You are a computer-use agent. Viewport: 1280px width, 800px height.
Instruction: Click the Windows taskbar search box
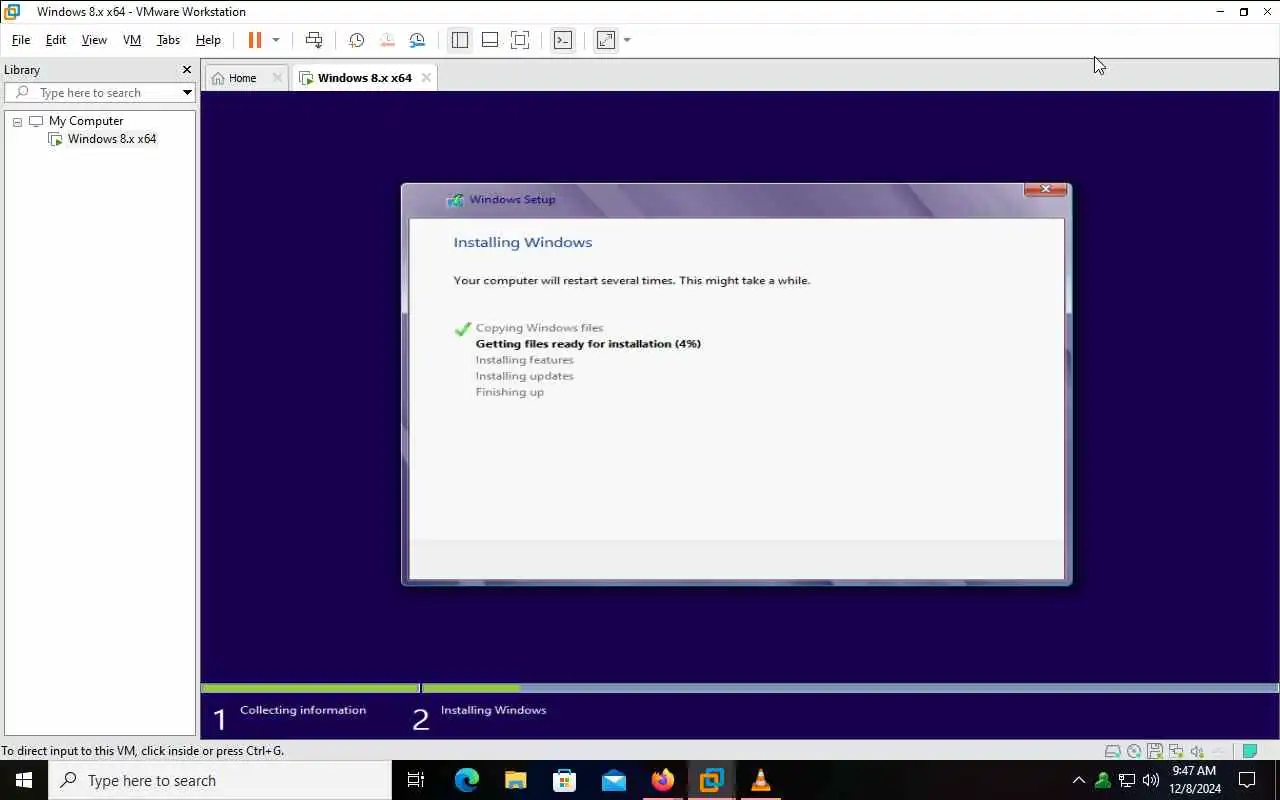tap(220, 780)
